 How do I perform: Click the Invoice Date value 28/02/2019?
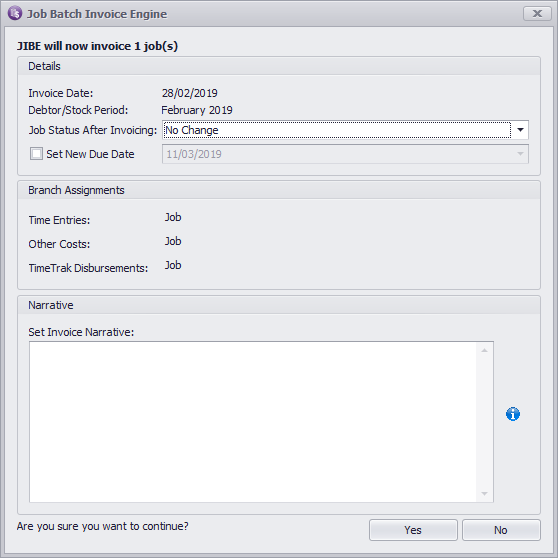click(x=190, y=93)
